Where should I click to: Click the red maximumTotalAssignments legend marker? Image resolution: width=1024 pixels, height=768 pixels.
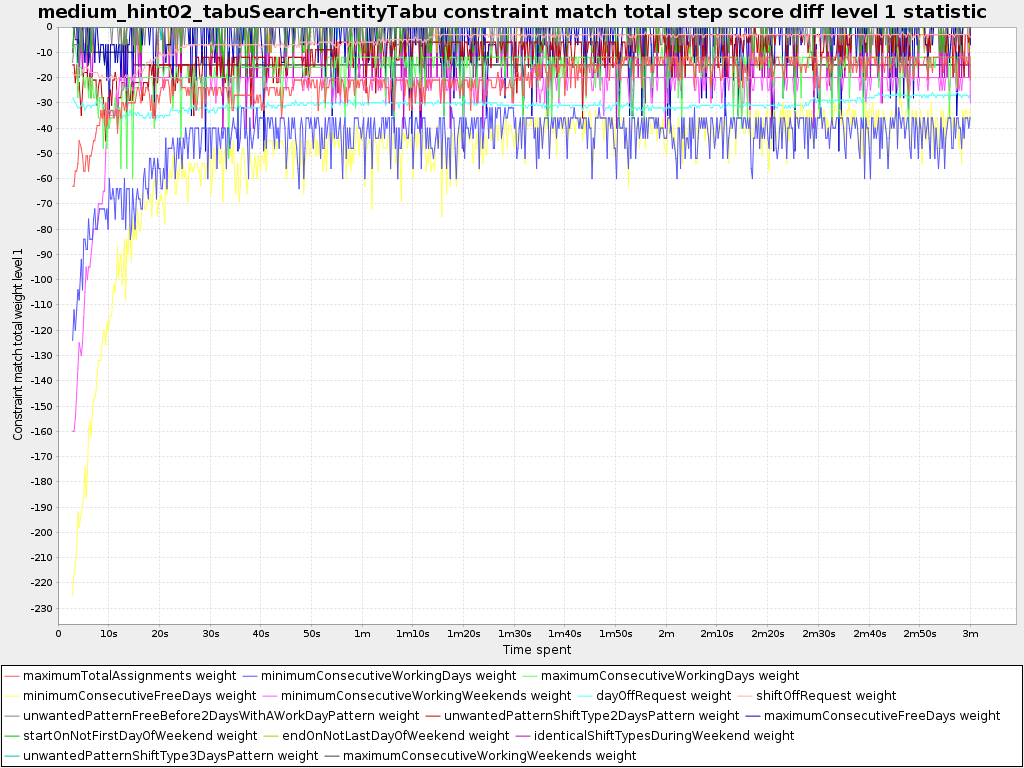tap(13, 676)
